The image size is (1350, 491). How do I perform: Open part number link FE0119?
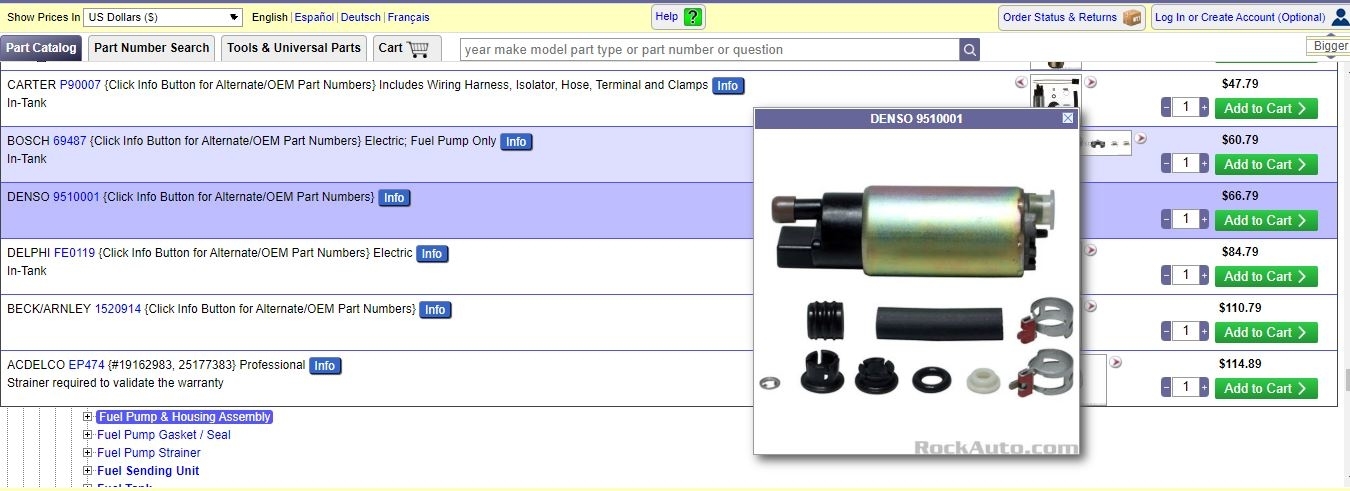(x=74, y=253)
